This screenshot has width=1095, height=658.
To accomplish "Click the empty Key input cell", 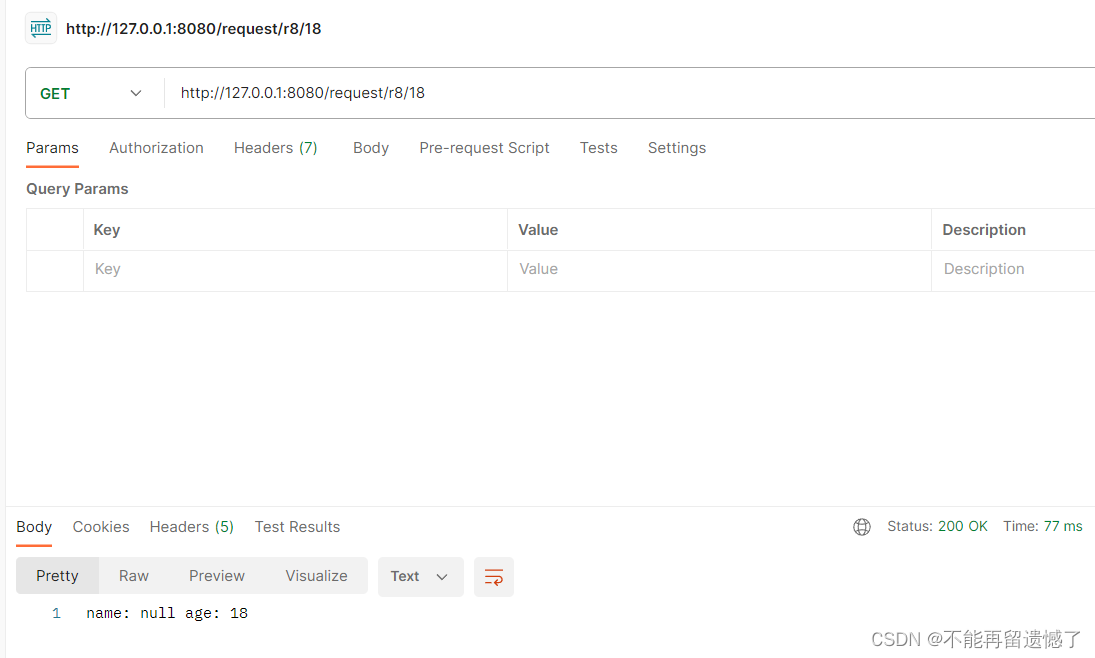I will tap(295, 270).
